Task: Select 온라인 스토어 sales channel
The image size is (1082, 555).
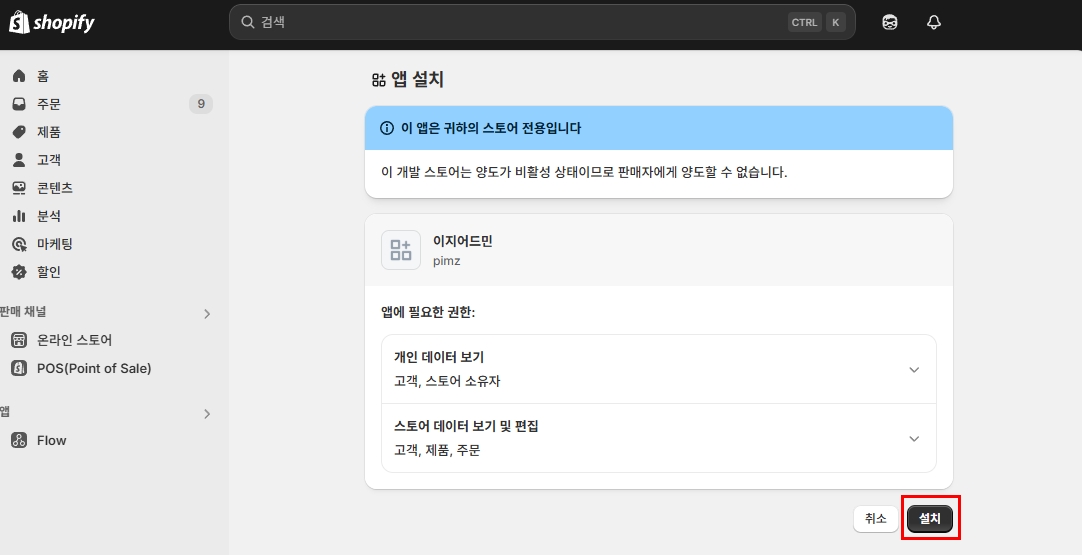Action: 74,340
